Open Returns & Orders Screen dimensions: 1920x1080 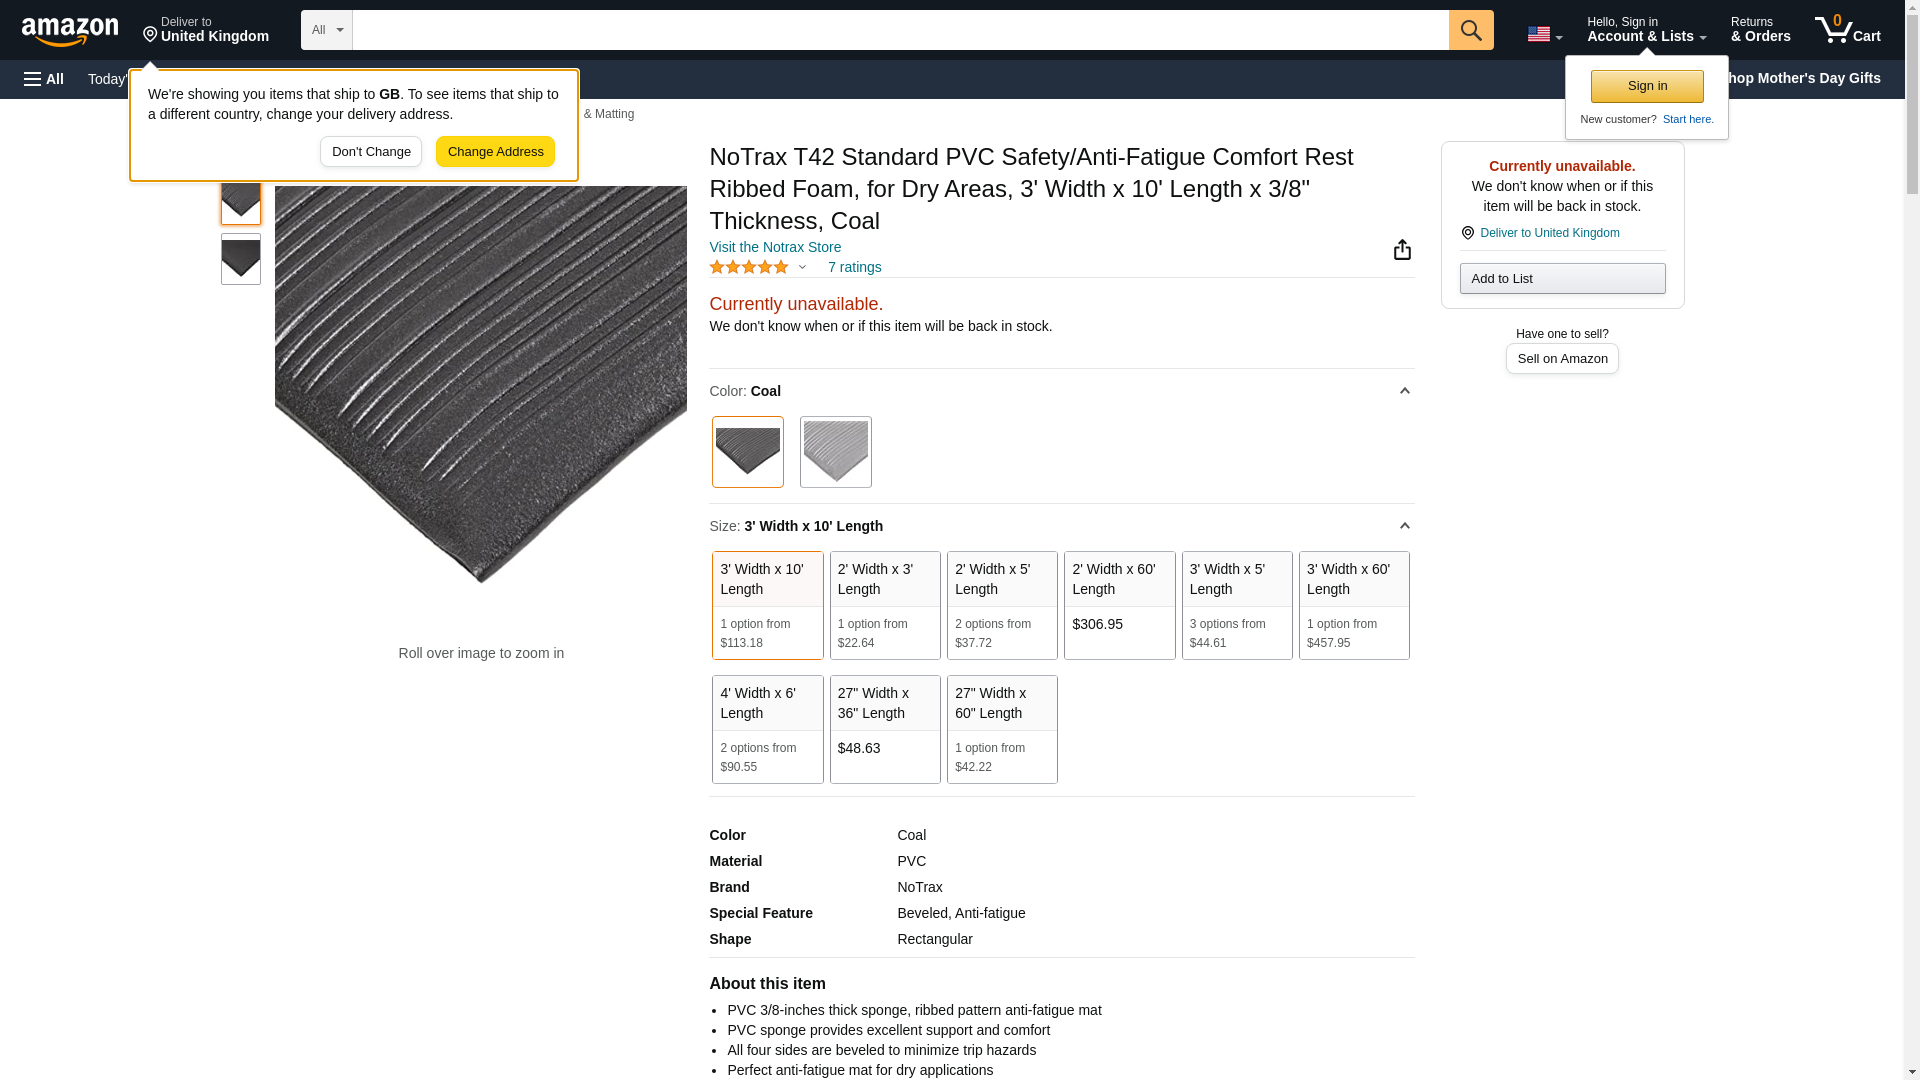[x=1760, y=30]
